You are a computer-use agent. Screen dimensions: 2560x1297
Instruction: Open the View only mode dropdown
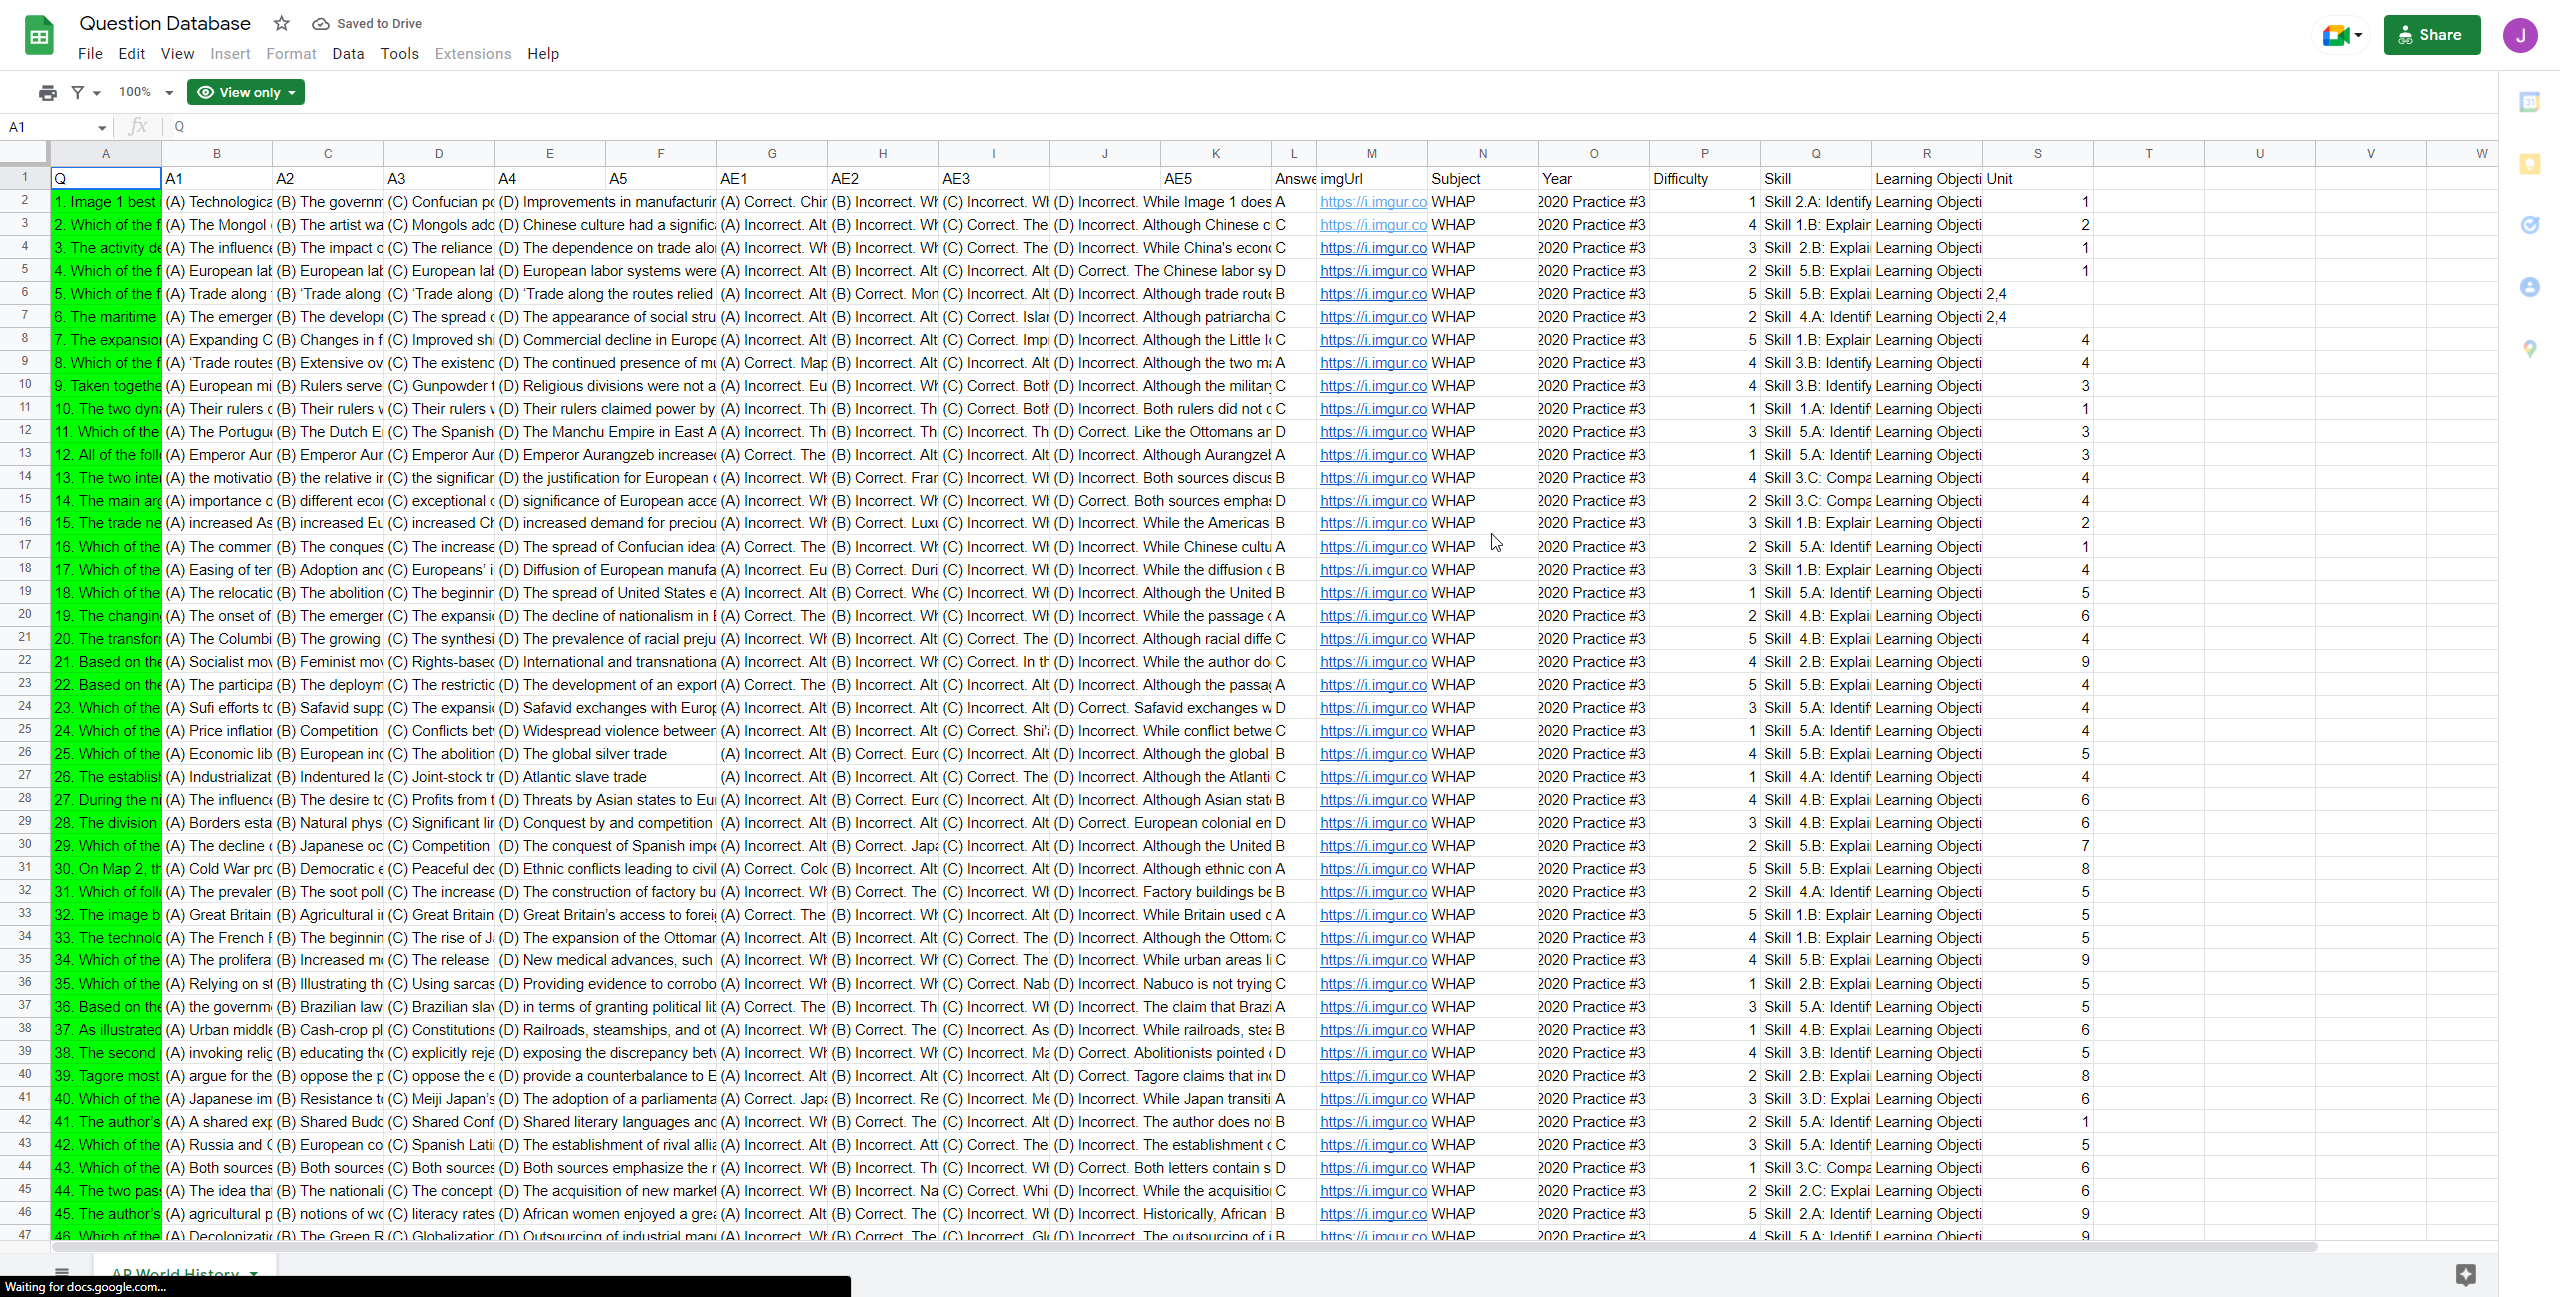246,92
